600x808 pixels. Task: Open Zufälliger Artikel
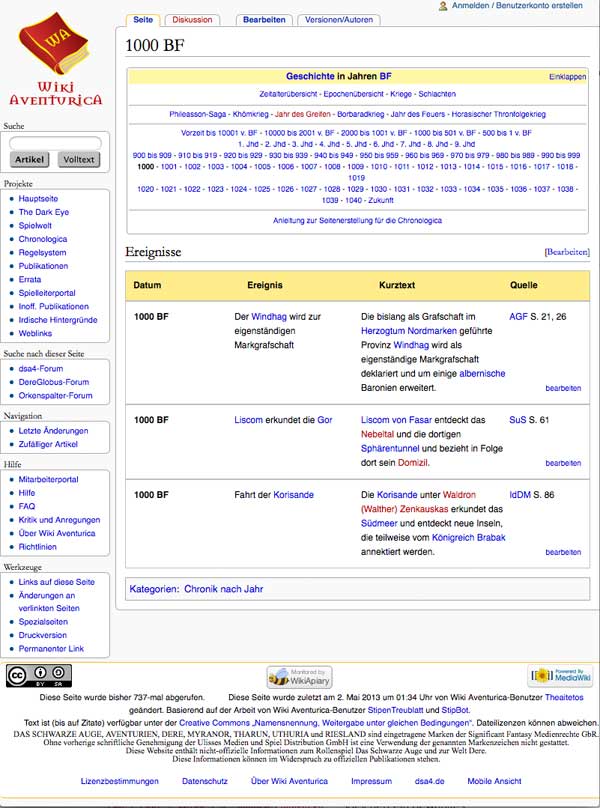tap(48, 444)
